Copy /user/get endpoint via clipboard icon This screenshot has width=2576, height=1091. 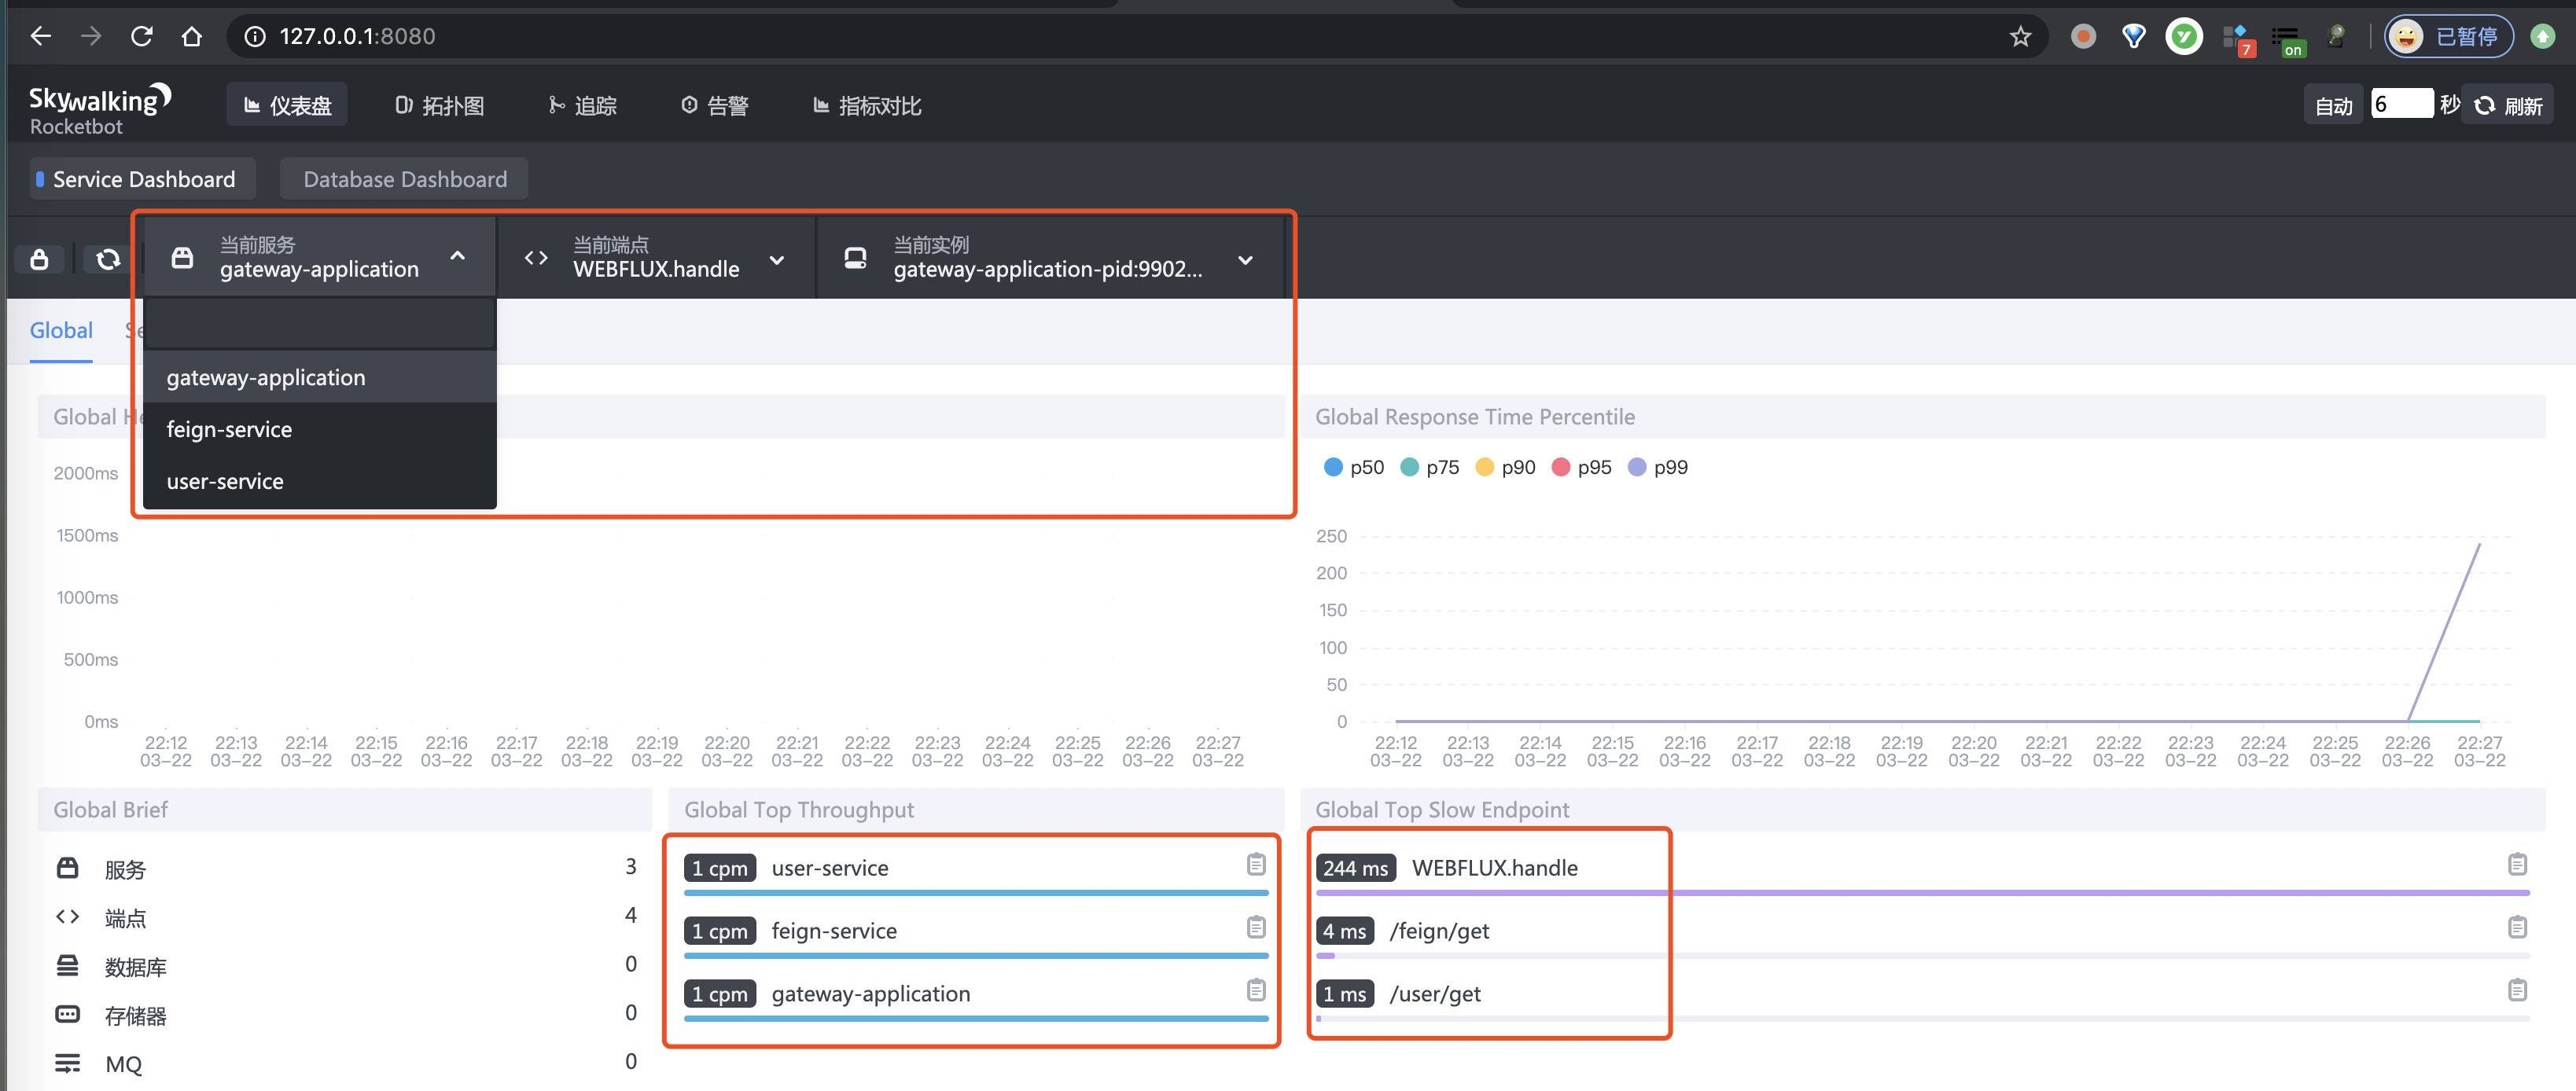tap(2517, 990)
